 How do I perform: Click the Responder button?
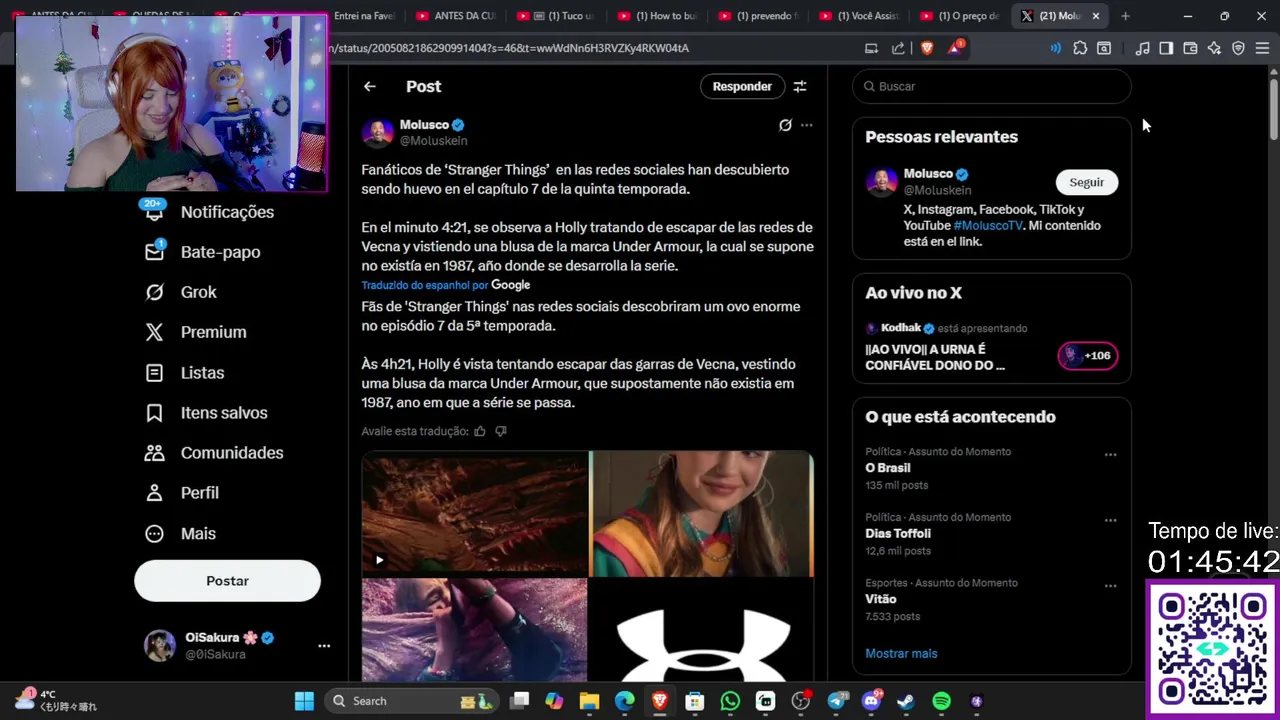742,87
